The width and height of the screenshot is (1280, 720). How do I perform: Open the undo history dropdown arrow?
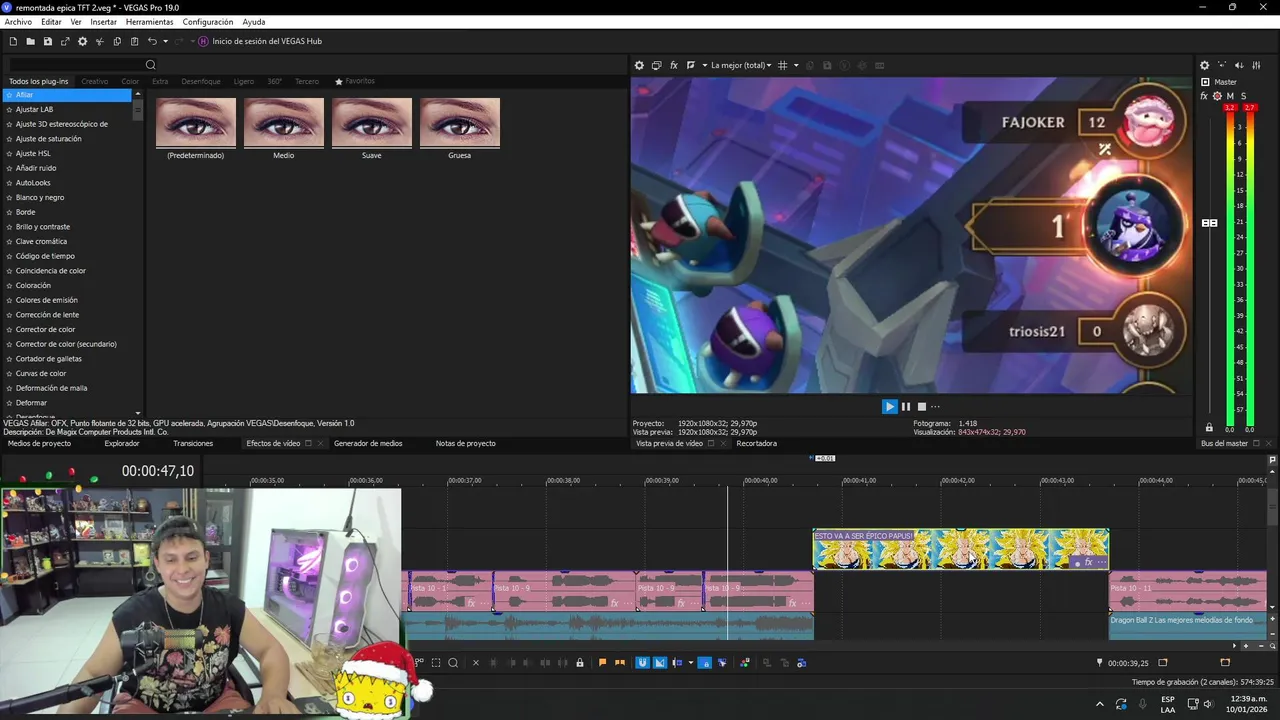tap(165, 41)
